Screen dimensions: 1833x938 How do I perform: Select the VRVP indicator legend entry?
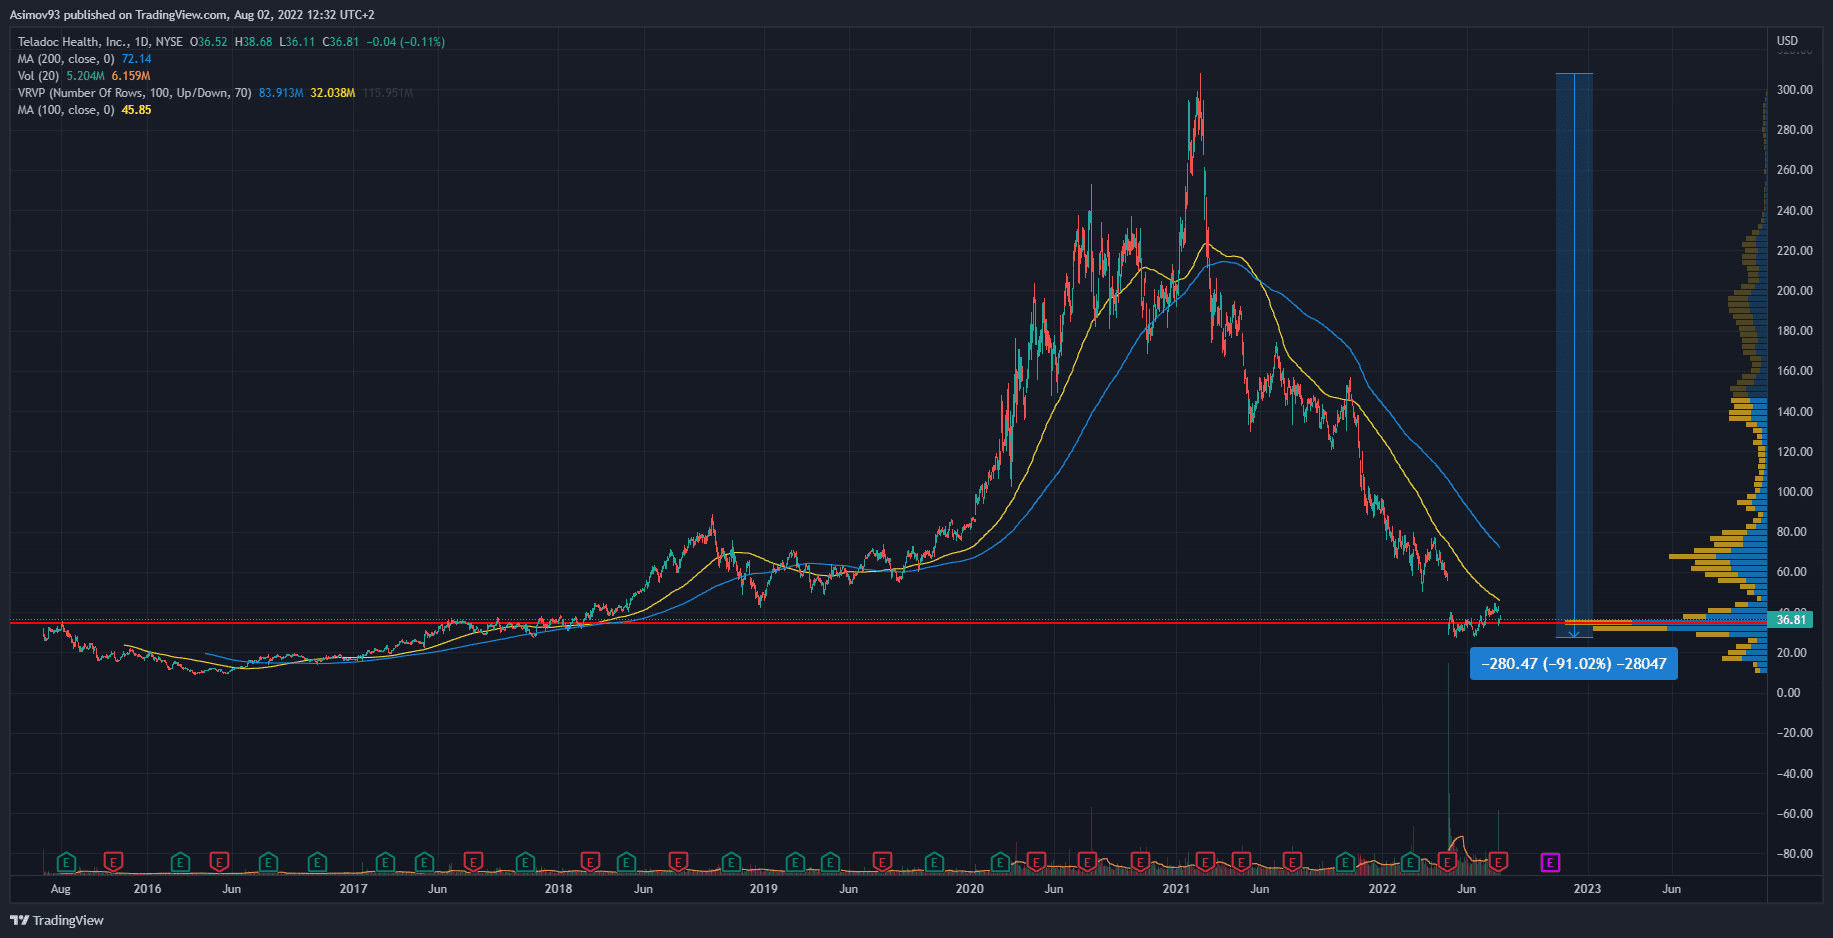click(x=134, y=93)
